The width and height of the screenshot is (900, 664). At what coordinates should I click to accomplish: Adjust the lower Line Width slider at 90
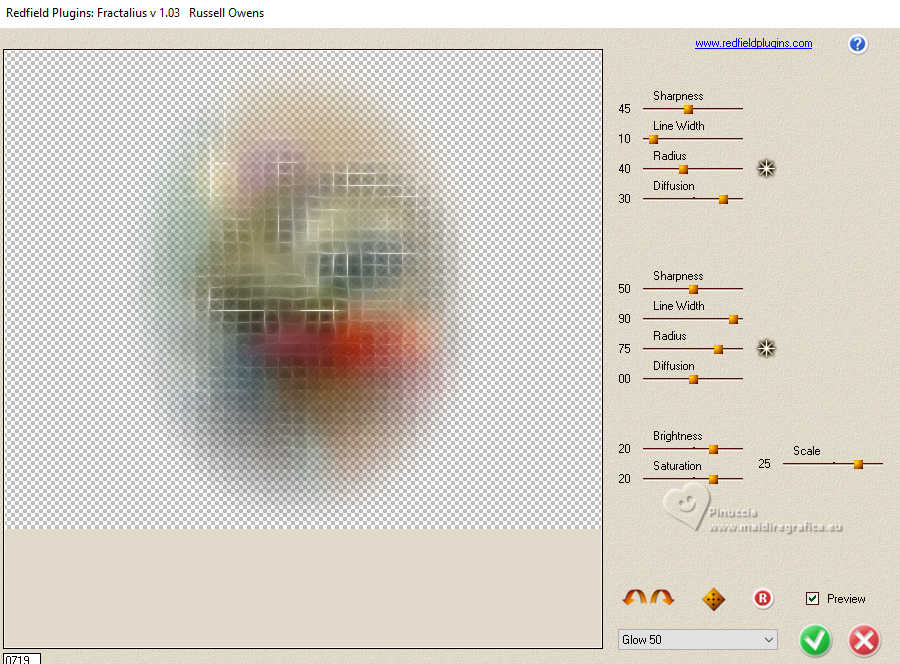(x=733, y=319)
